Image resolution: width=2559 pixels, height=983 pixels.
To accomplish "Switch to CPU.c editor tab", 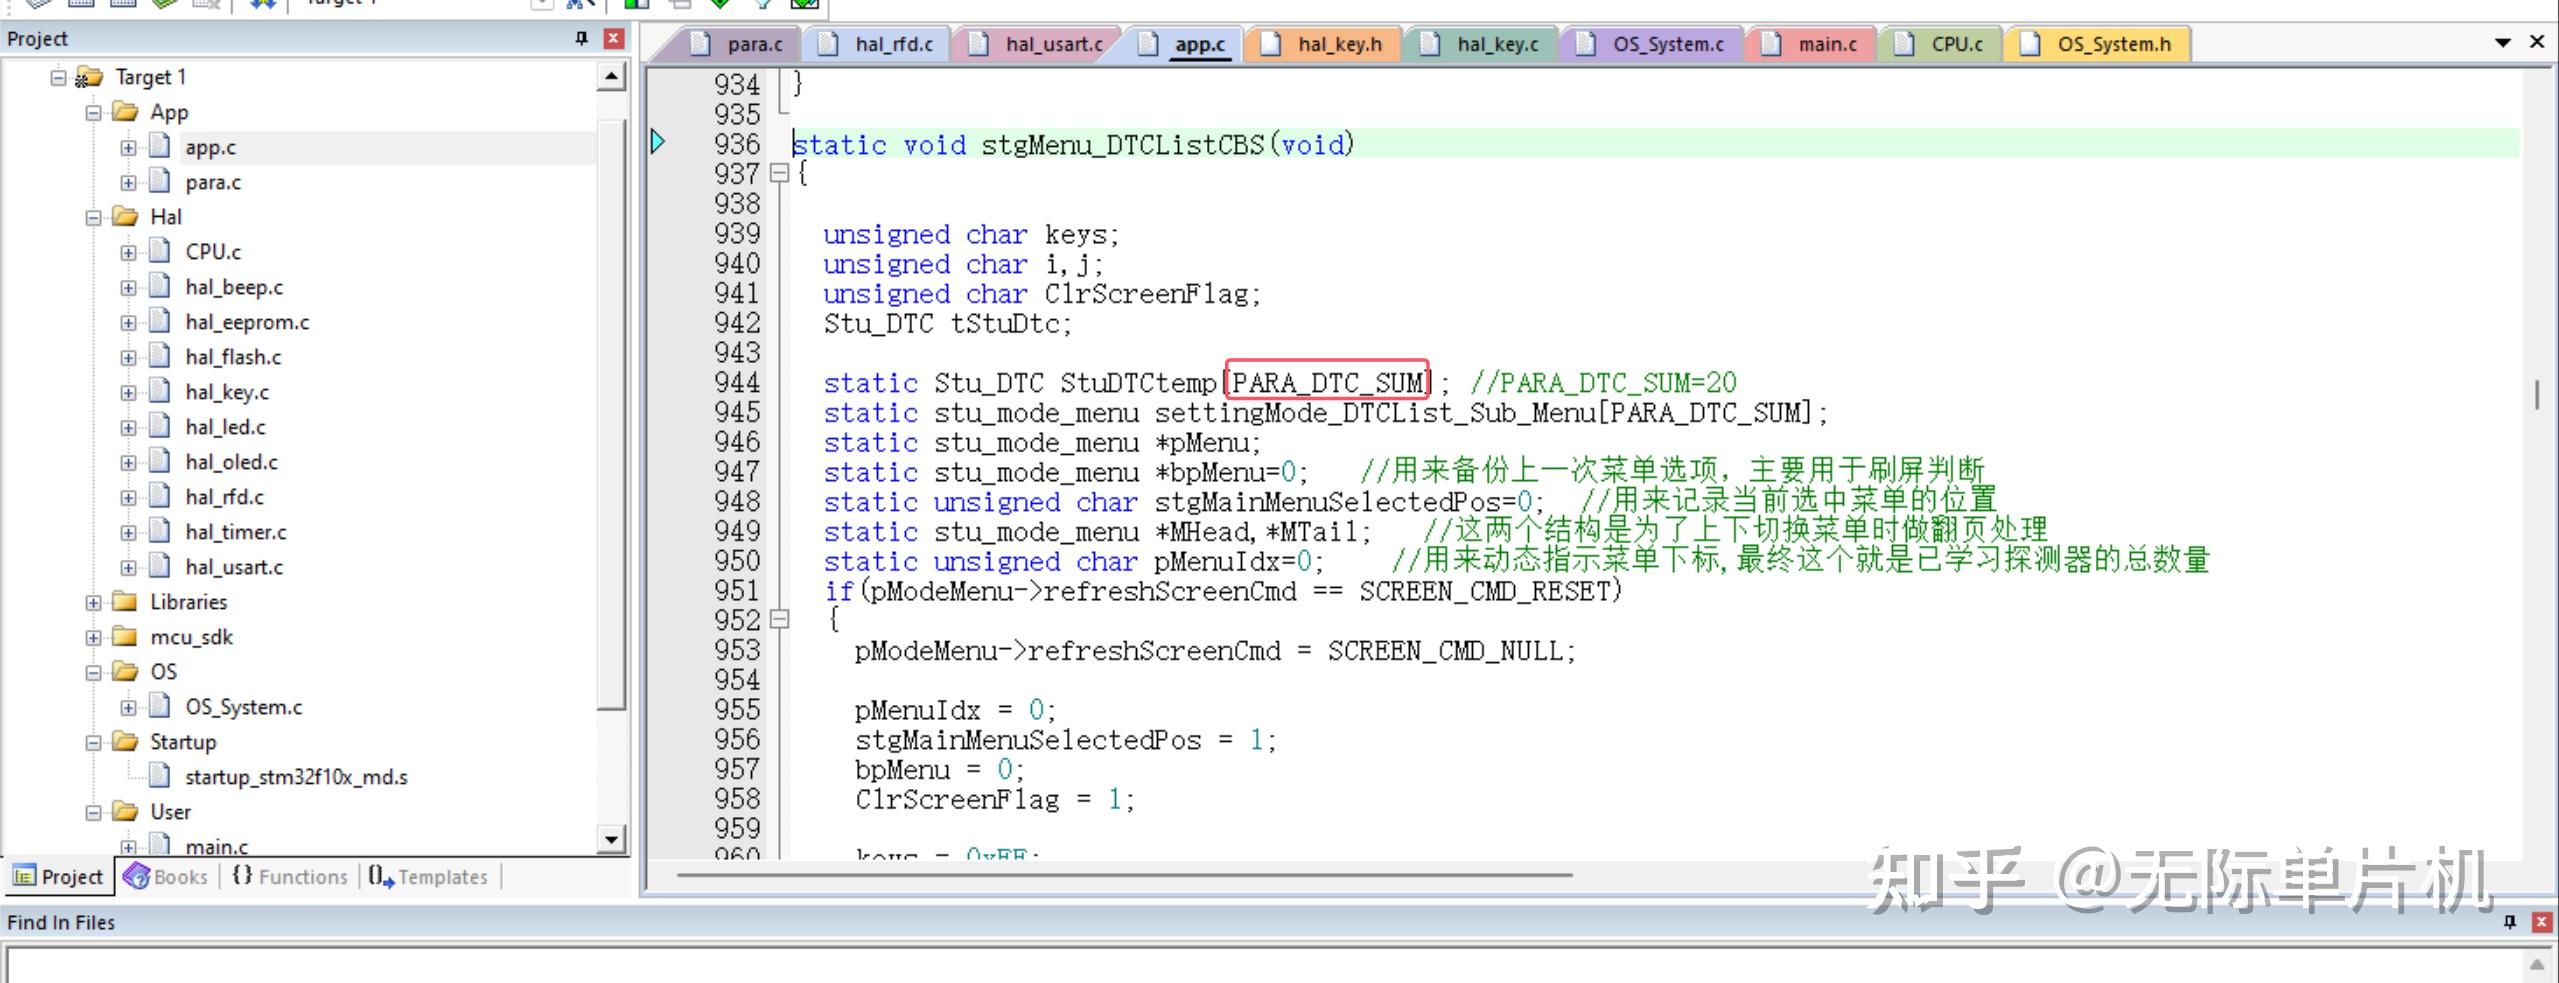I will (1943, 44).
